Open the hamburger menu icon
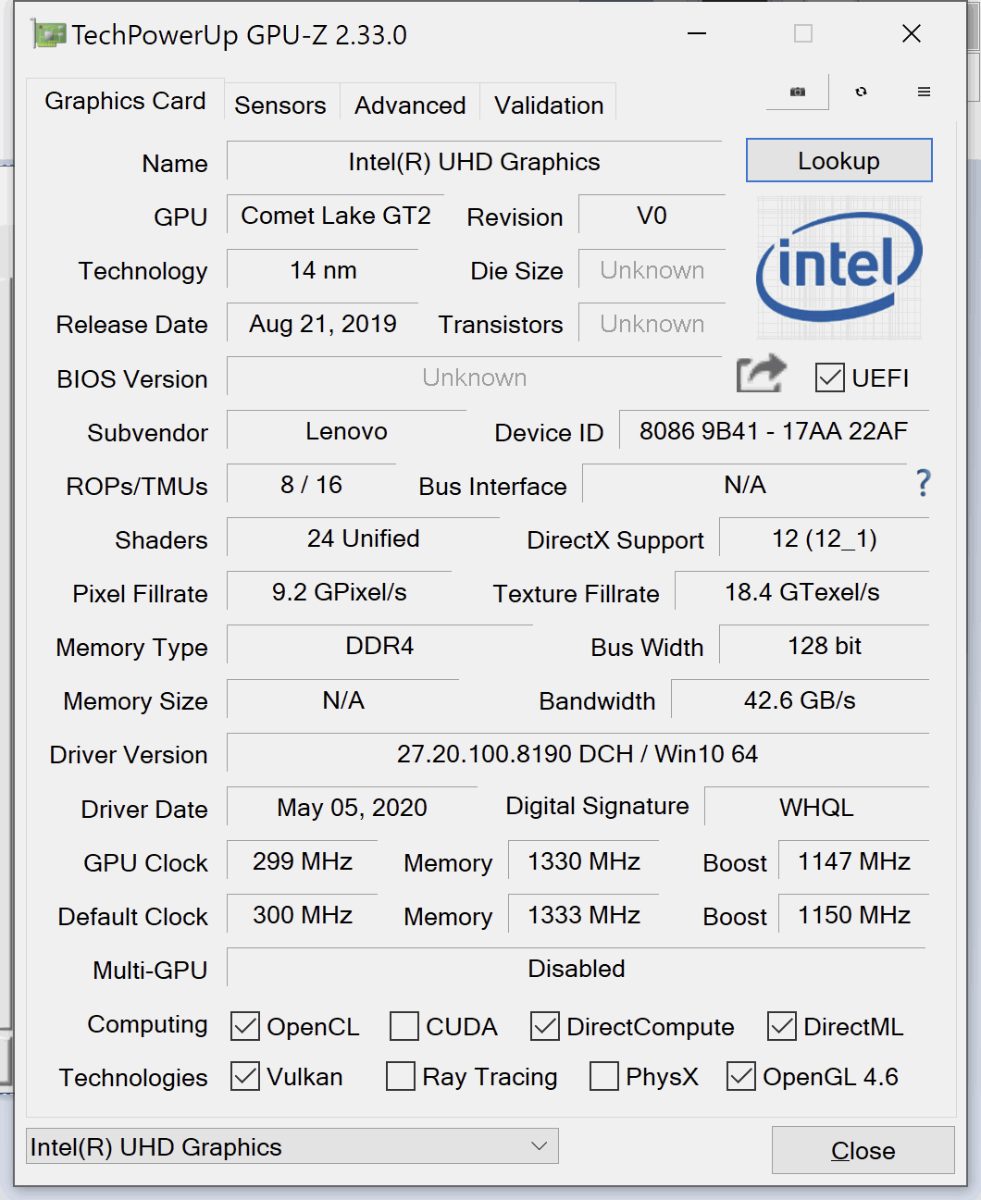 pos(924,92)
